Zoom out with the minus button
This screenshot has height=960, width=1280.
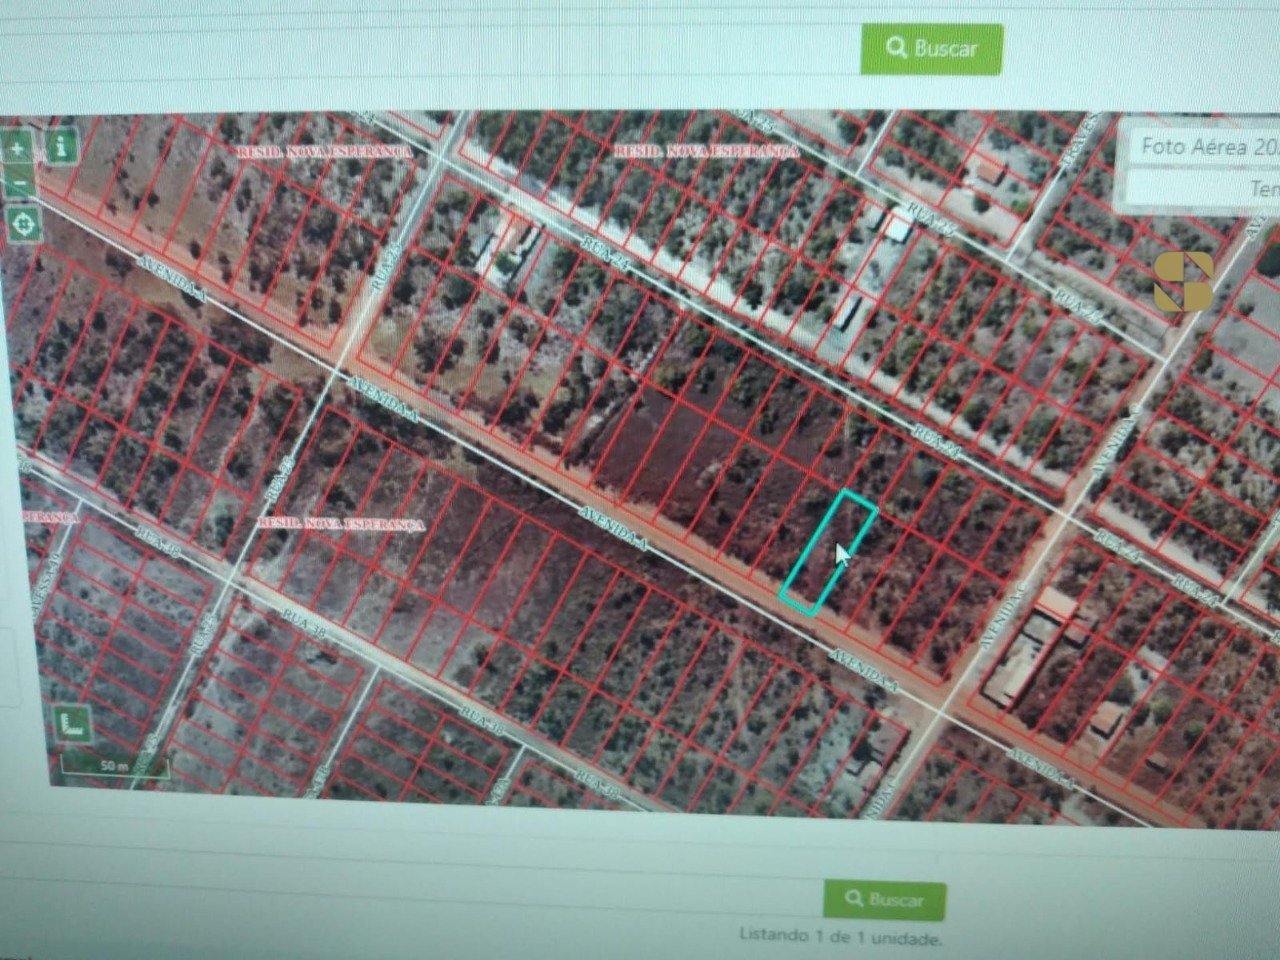coord(18,185)
